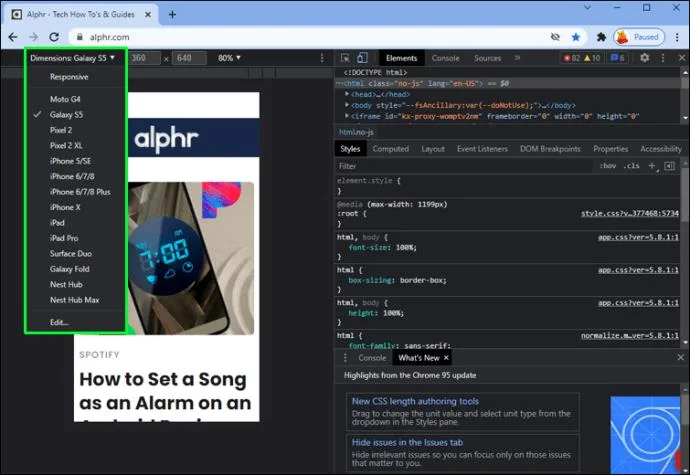
Task: Open the Layout pane tab
Action: [x=433, y=149]
